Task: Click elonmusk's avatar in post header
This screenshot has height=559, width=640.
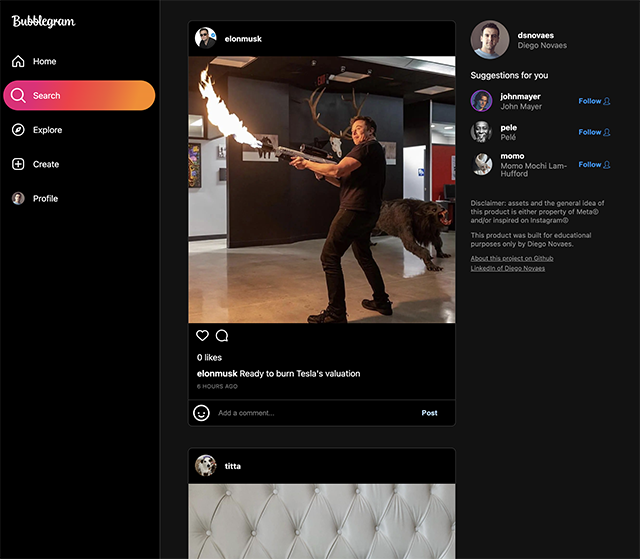Action: tap(205, 38)
